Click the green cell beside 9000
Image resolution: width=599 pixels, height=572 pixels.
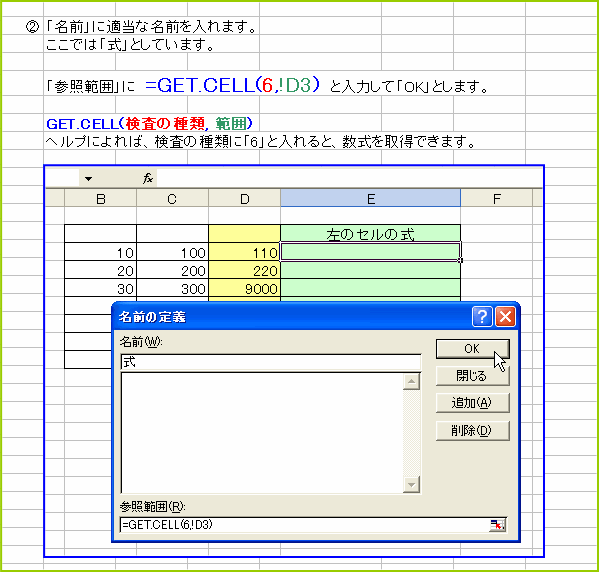click(371, 288)
